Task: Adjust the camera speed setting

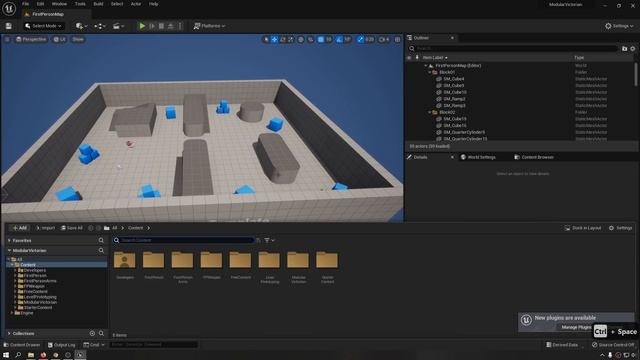Action: (x=384, y=39)
